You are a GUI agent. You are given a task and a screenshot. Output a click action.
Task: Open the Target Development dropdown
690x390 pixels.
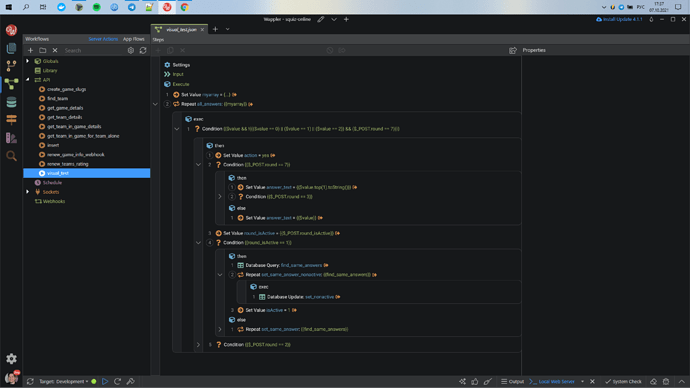[64, 382]
